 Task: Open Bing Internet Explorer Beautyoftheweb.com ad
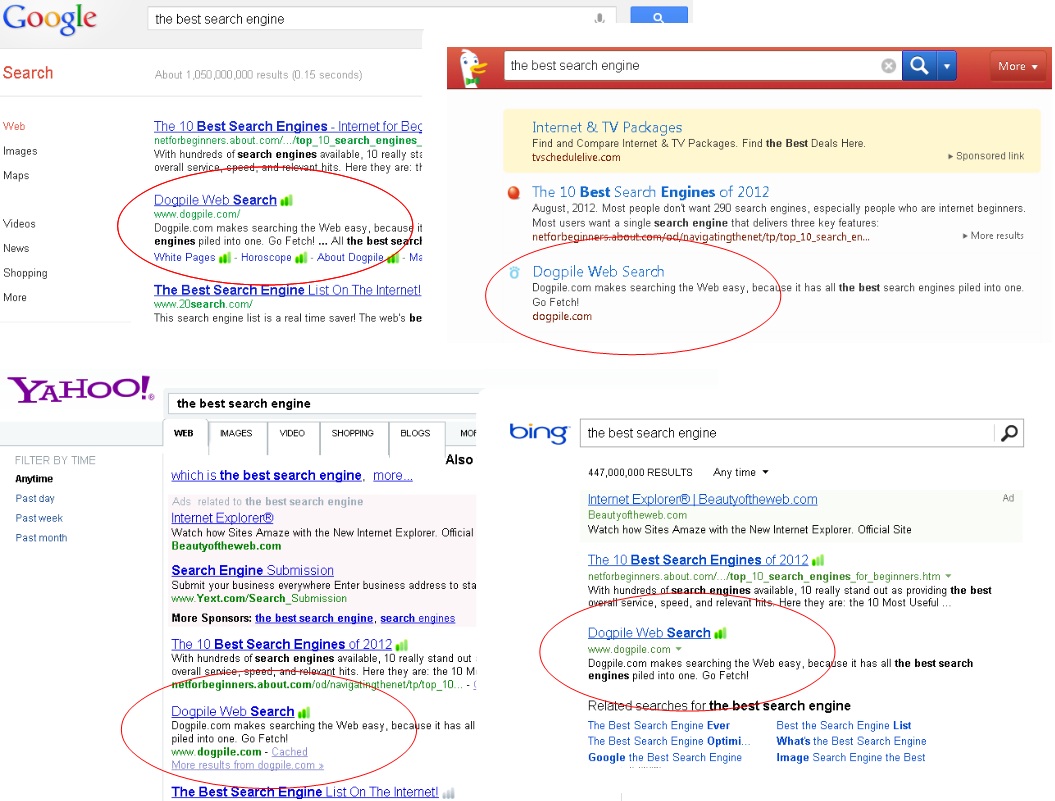[702, 499]
